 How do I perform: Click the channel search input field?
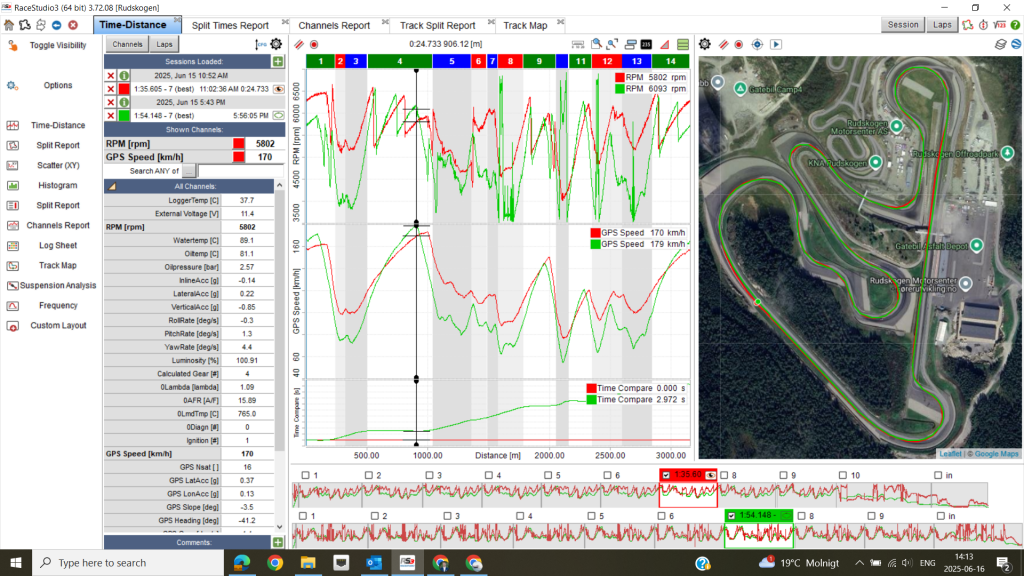click(x=241, y=171)
